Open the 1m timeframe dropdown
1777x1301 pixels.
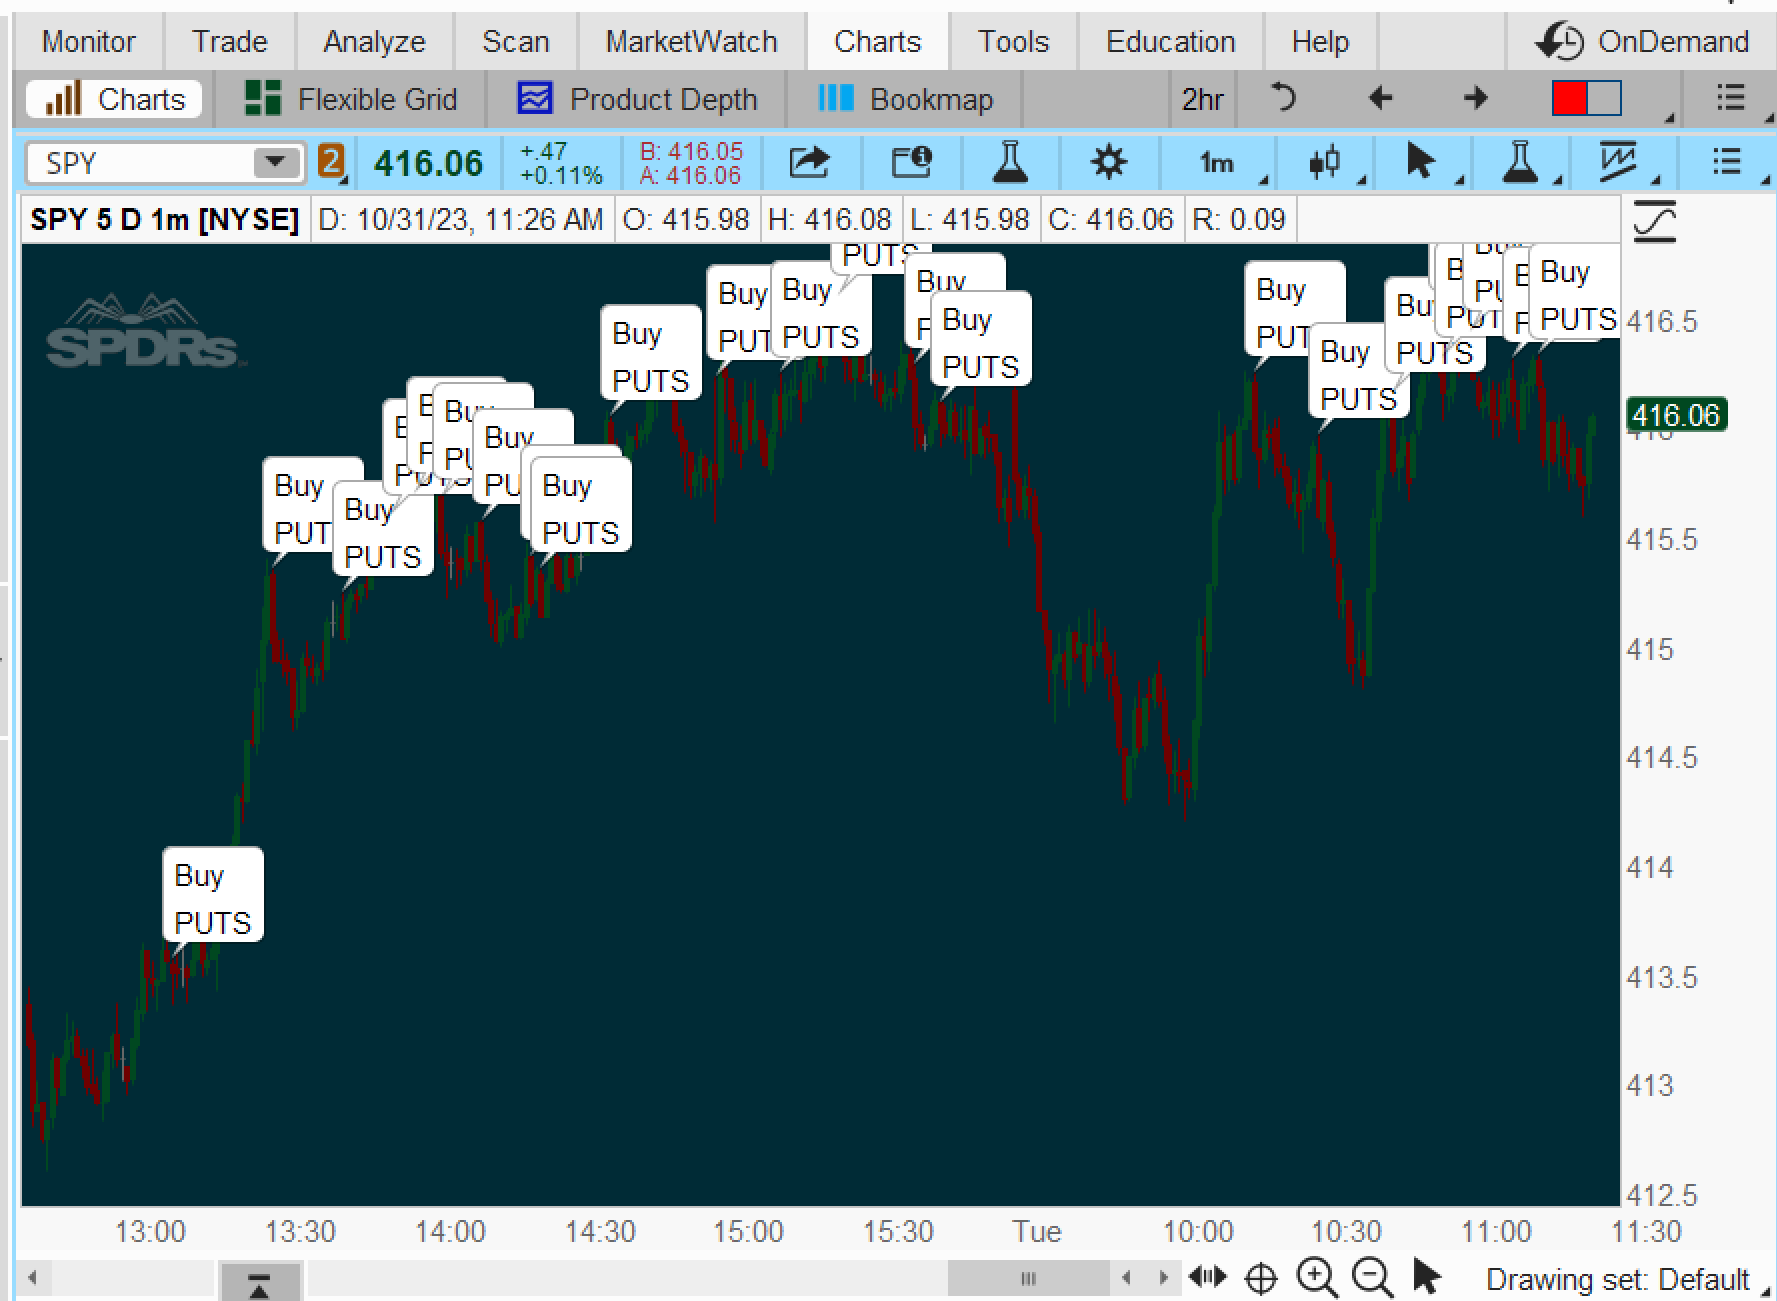(1217, 162)
